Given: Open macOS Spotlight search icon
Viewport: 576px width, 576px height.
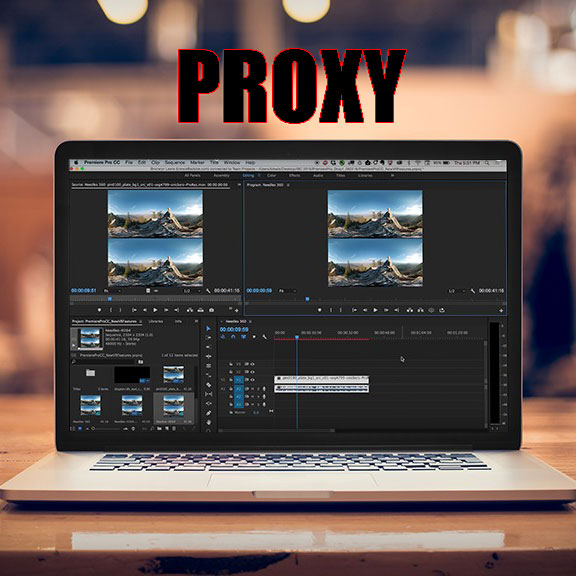Looking at the screenshot, I should pos(487,162).
